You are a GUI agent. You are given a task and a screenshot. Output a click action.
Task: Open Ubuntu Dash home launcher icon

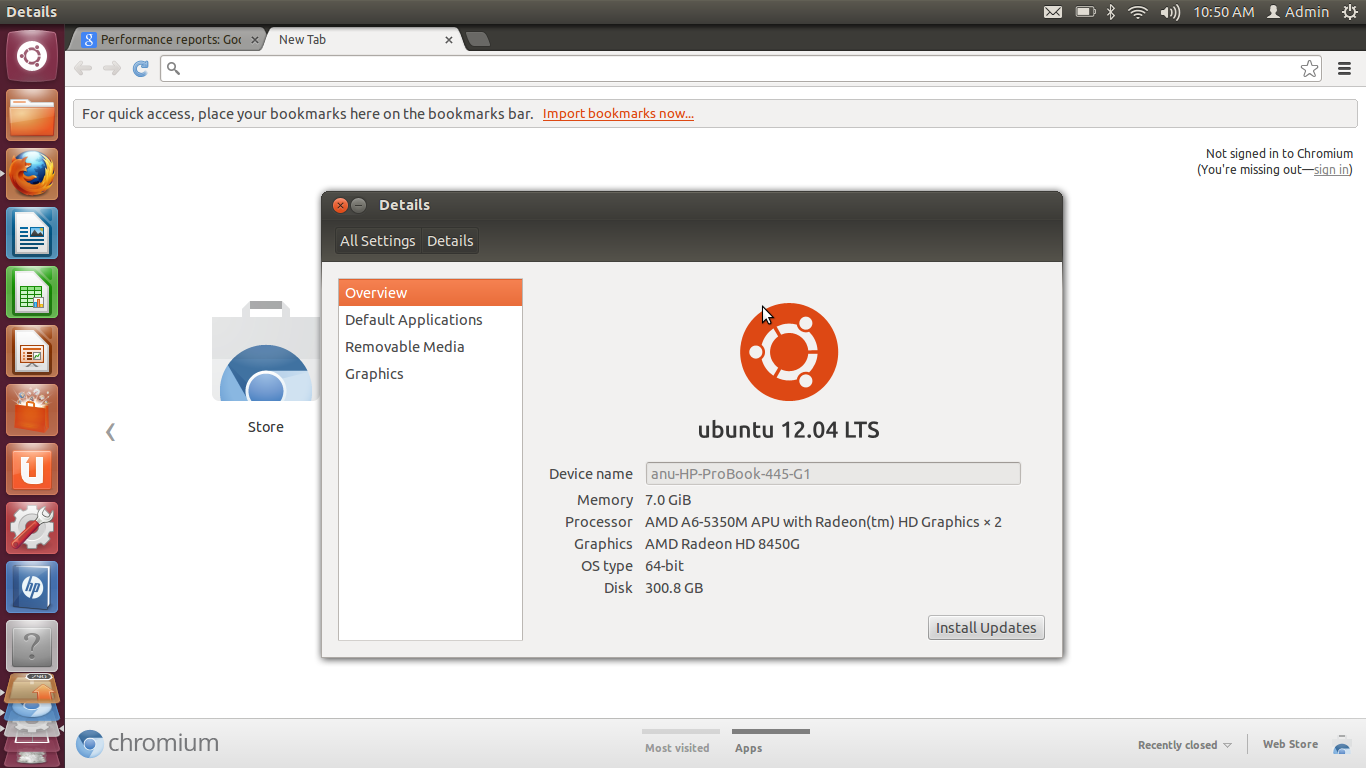(x=32, y=56)
